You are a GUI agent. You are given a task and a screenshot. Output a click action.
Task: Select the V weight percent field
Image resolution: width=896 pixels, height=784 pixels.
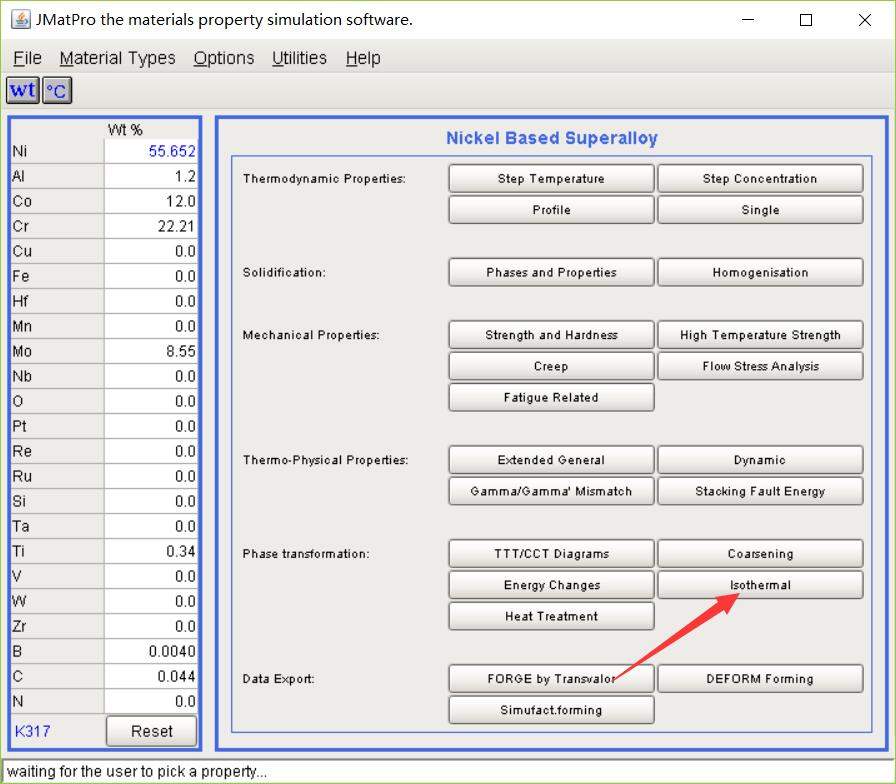151,576
